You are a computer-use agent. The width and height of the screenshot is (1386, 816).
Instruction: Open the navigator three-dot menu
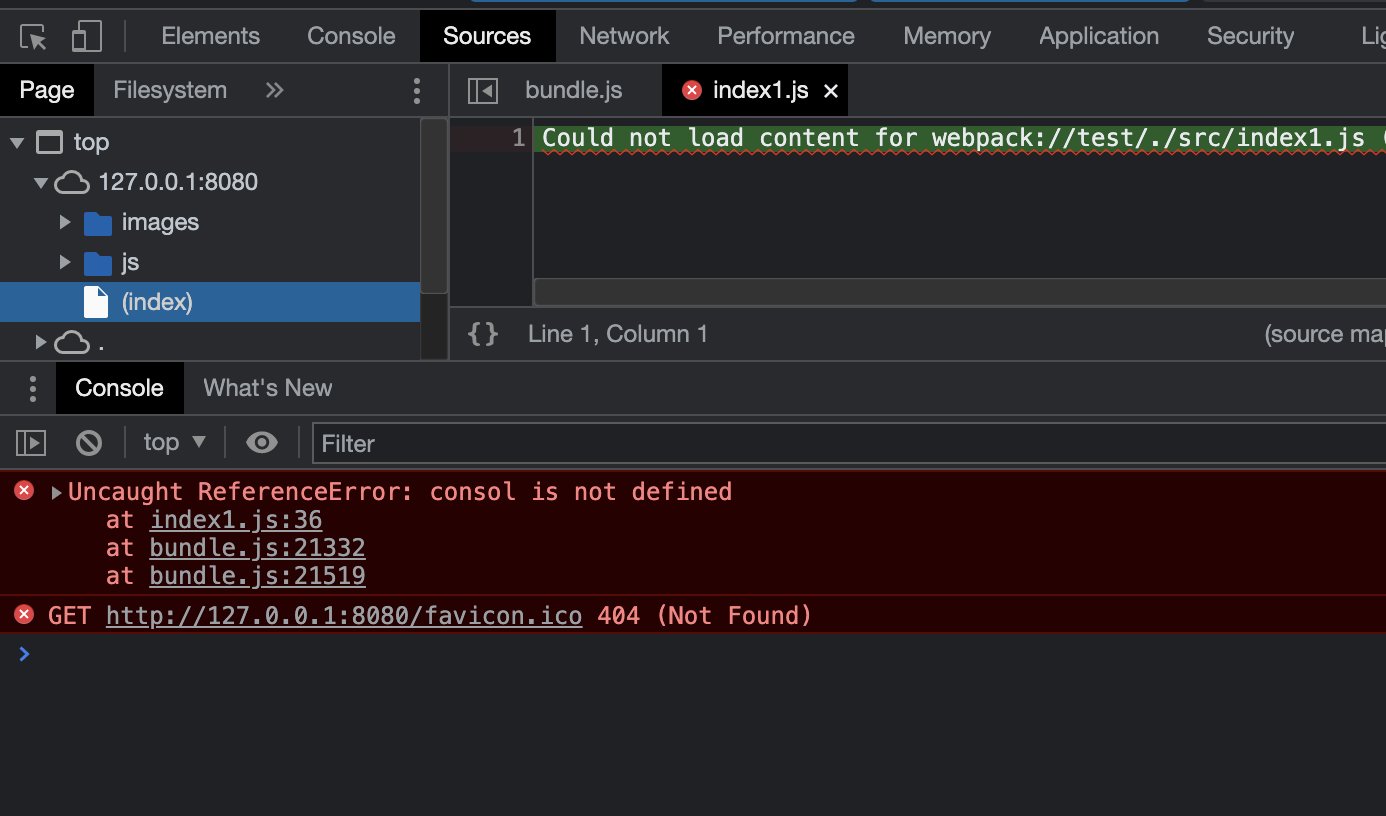417,91
